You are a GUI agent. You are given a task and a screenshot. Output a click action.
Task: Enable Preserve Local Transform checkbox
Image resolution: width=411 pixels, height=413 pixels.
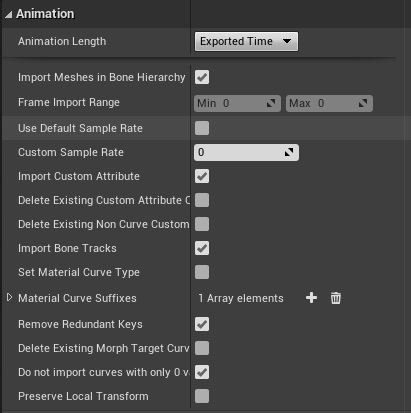(x=202, y=396)
